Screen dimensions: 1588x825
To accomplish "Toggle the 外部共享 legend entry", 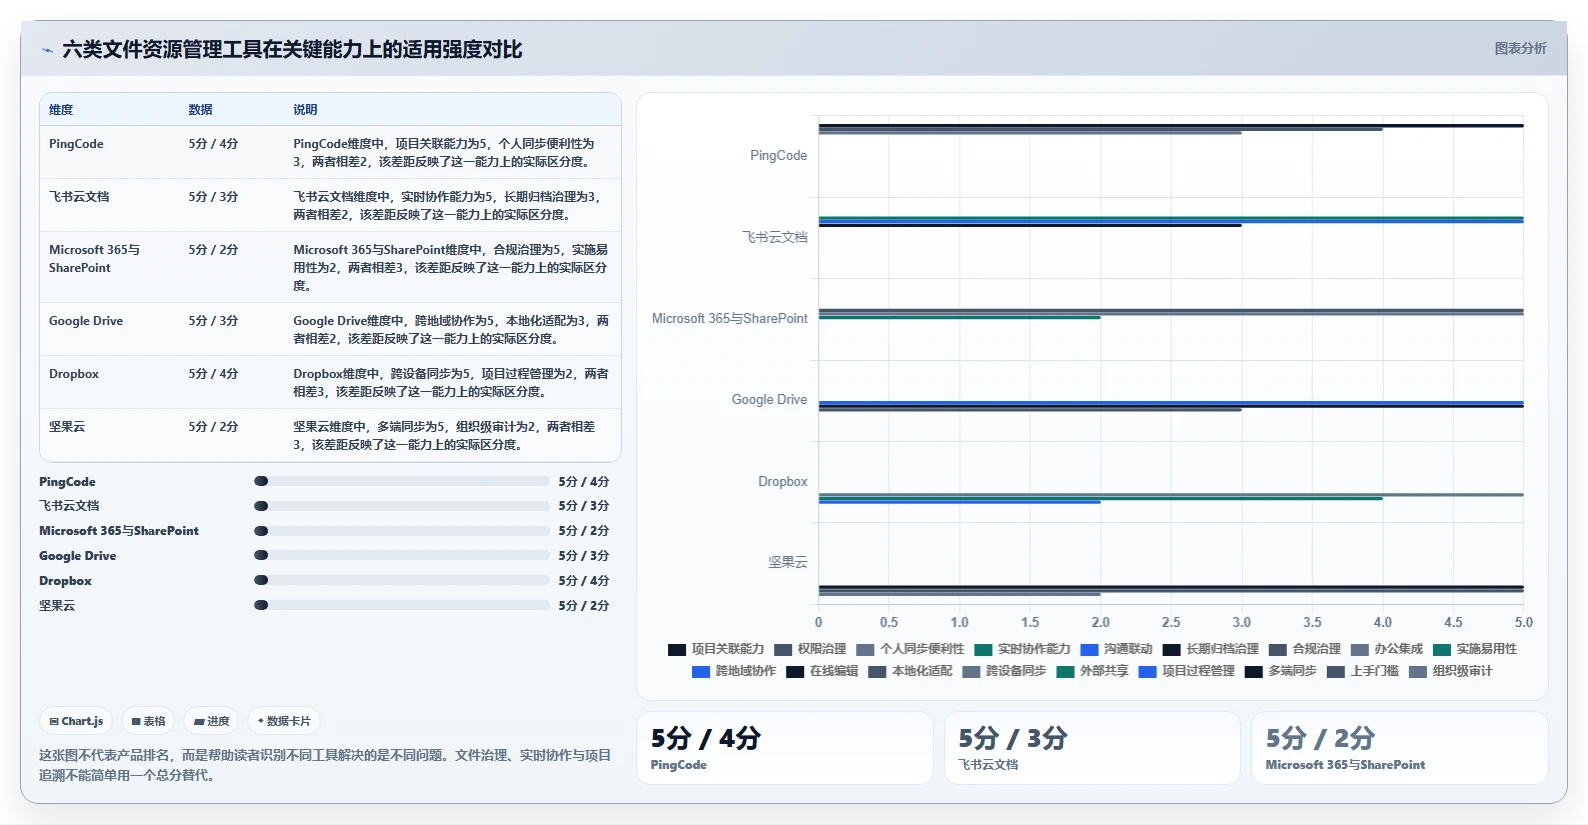I will click(x=1092, y=671).
